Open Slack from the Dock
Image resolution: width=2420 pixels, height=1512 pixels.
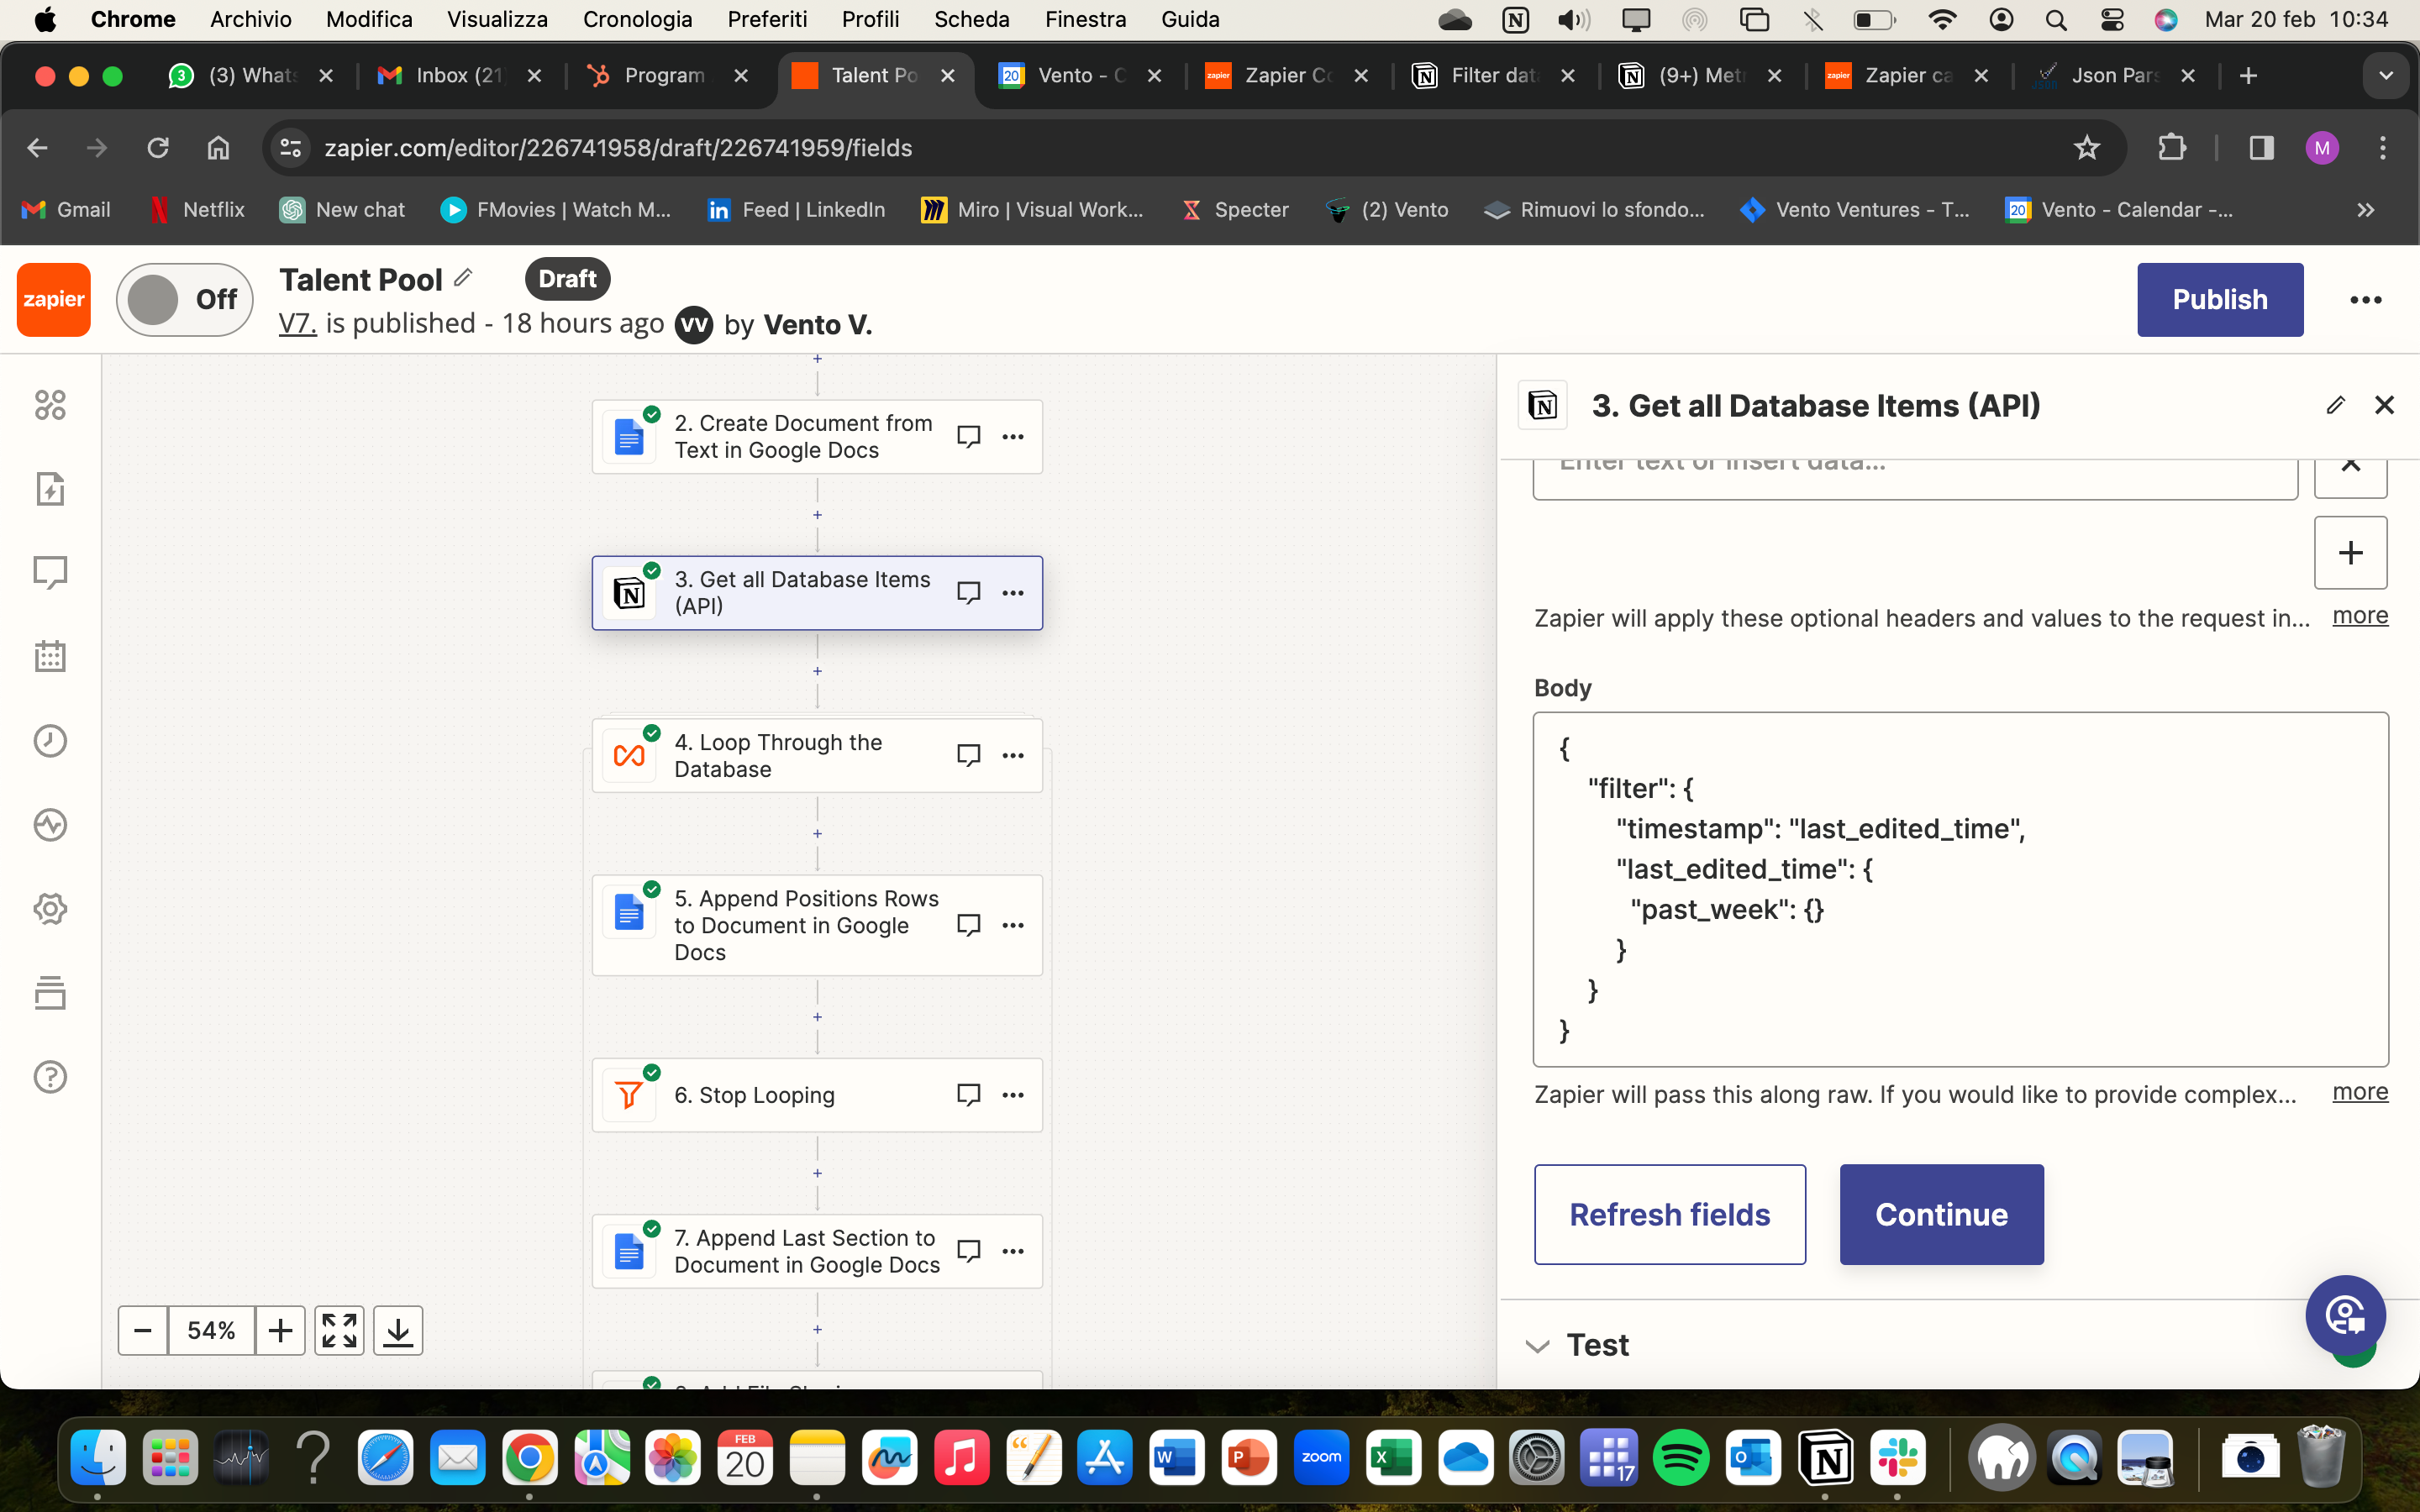[1898, 1459]
